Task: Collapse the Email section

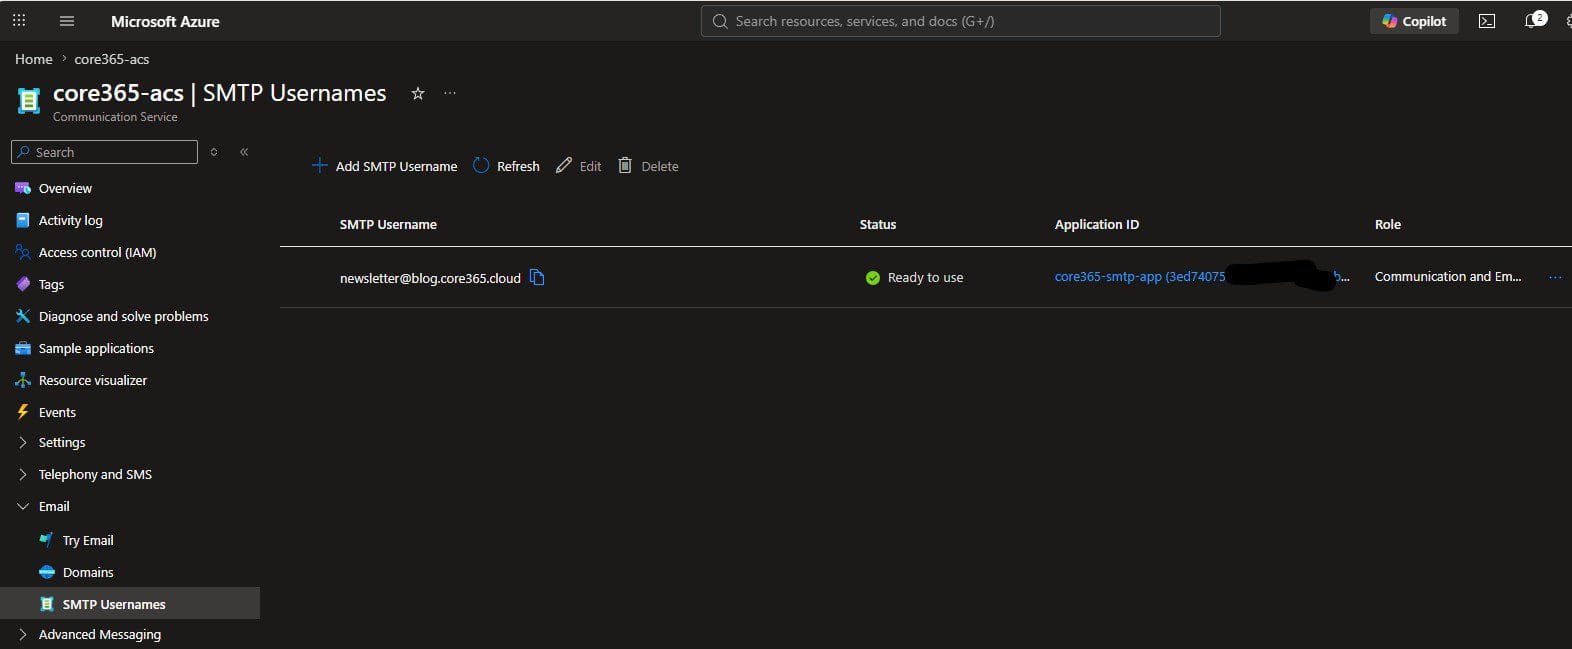Action: click(x=54, y=506)
